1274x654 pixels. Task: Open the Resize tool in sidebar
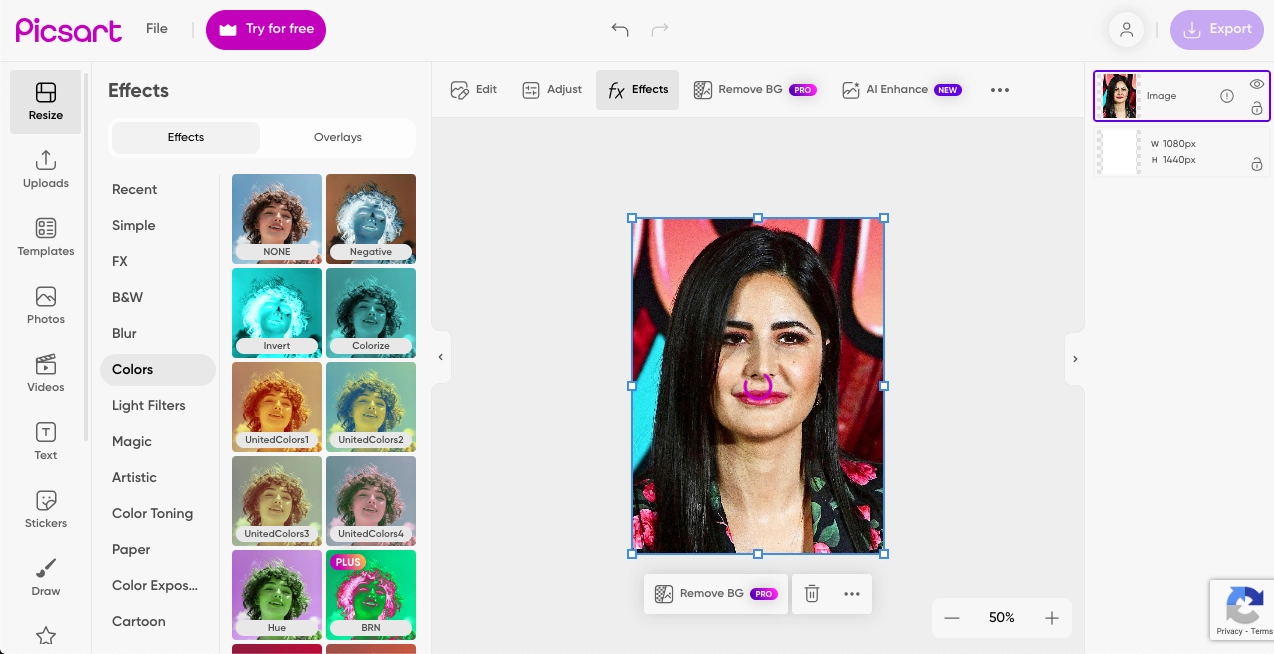point(46,102)
